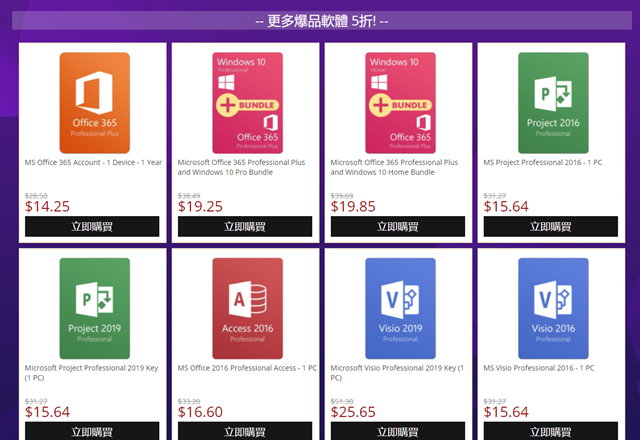Click the 更多爆品軟體 5折 banner heading

(322, 21)
